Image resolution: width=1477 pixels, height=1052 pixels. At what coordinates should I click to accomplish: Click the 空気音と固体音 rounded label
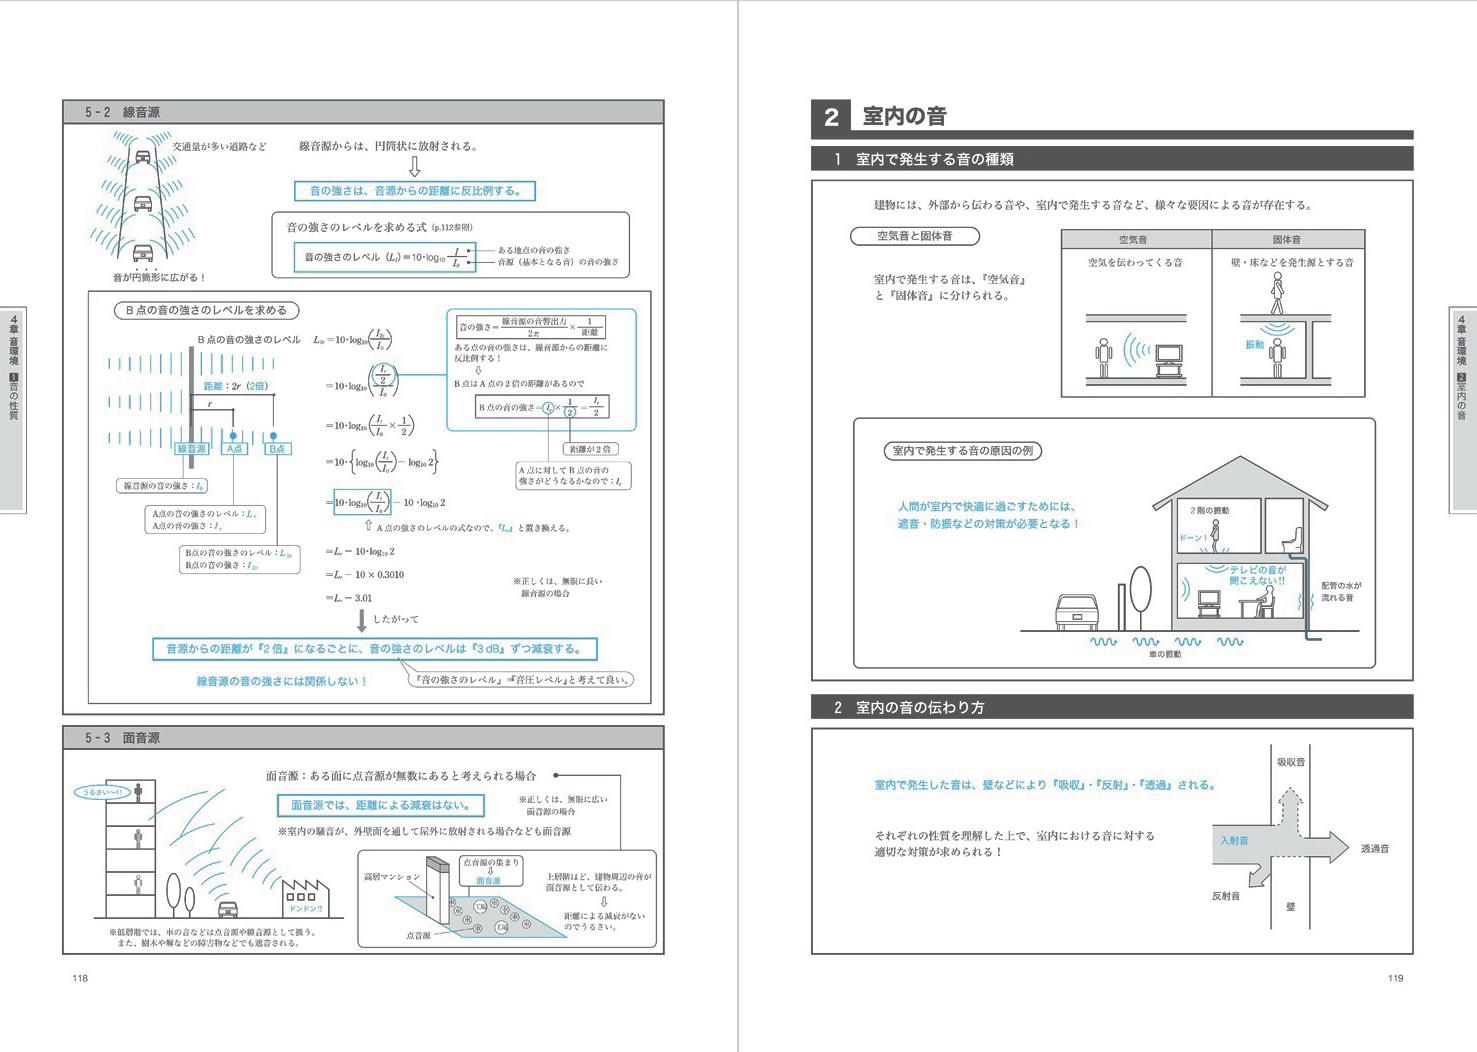[914, 236]
